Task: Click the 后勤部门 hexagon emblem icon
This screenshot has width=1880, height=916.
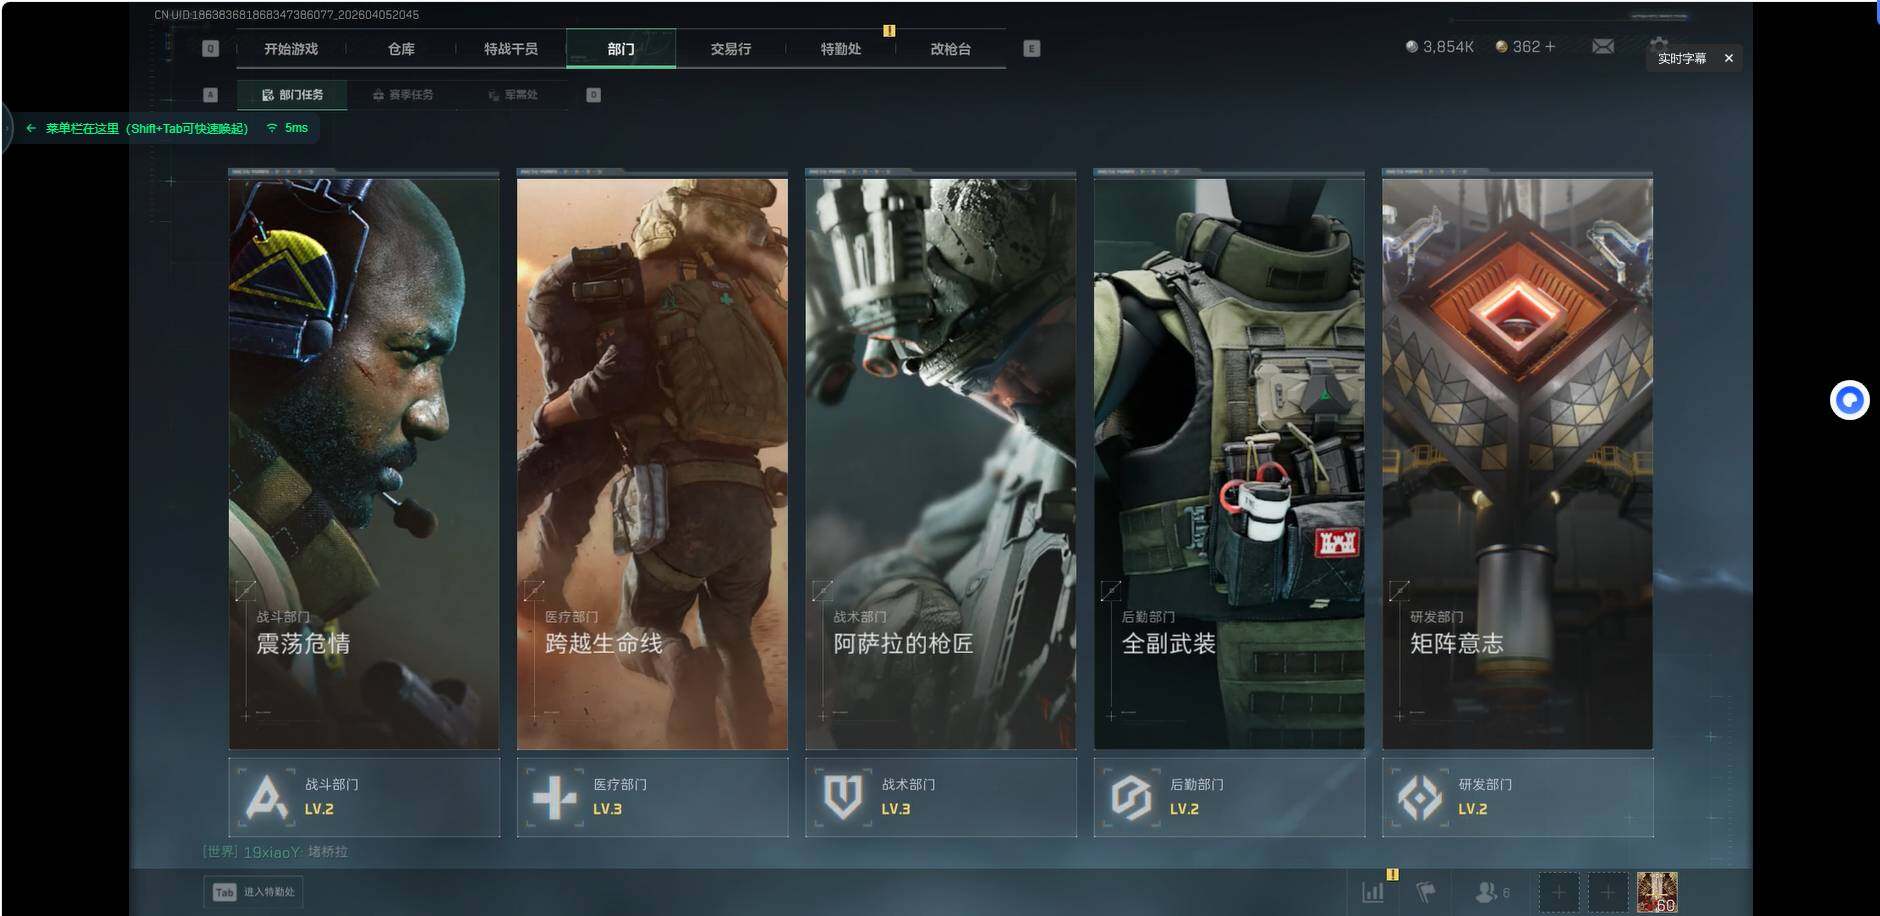Action: 1132,797
